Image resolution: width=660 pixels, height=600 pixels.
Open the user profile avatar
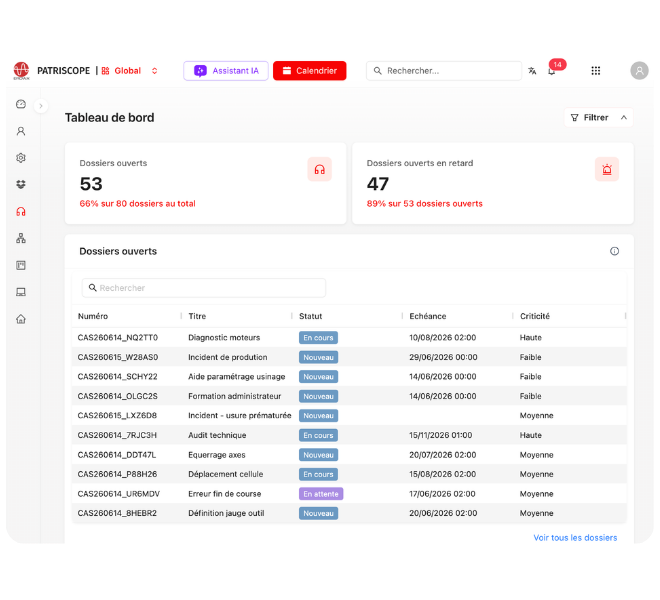click(x=639, y=70)
